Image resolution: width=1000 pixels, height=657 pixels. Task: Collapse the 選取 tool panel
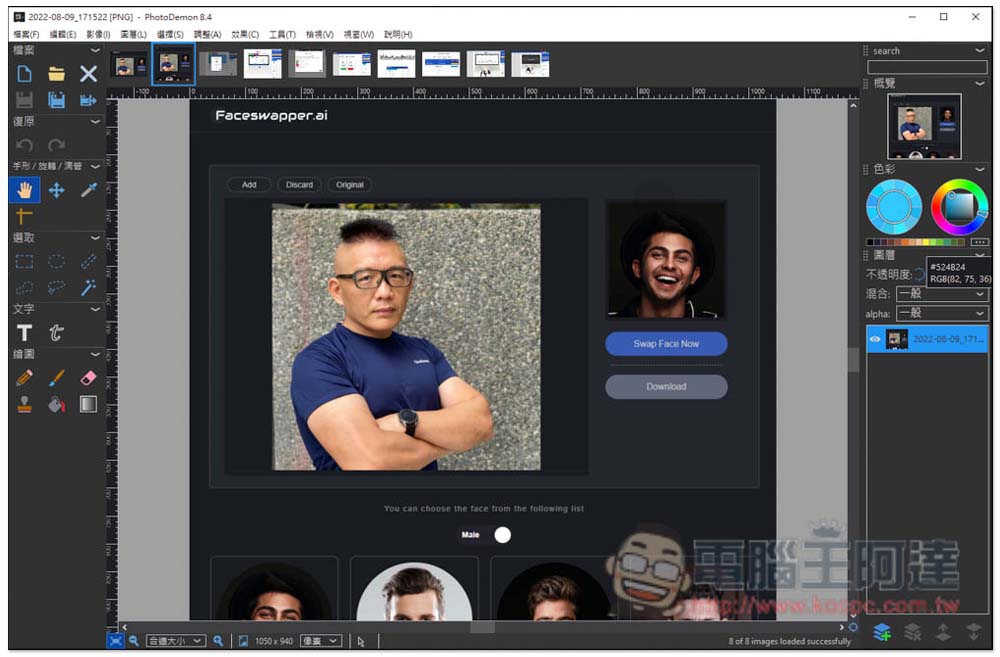(x=95, y=238)
